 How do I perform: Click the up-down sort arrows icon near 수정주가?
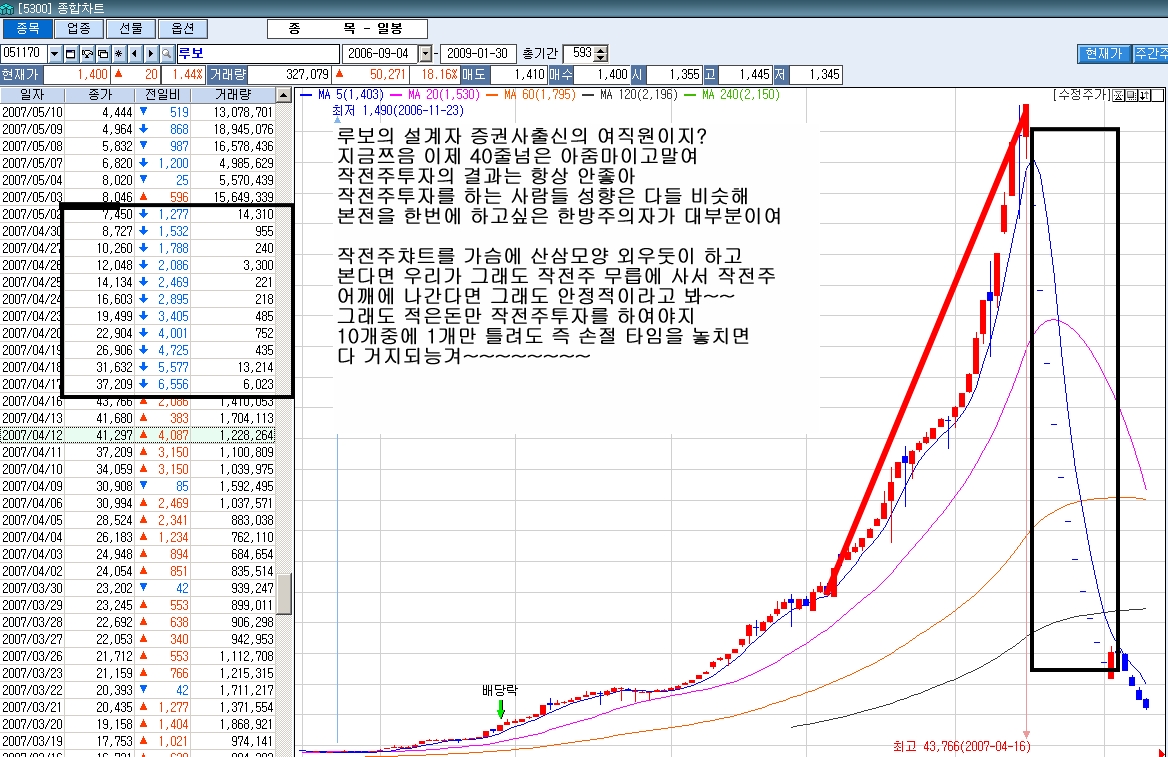[x=1143, y=95]
